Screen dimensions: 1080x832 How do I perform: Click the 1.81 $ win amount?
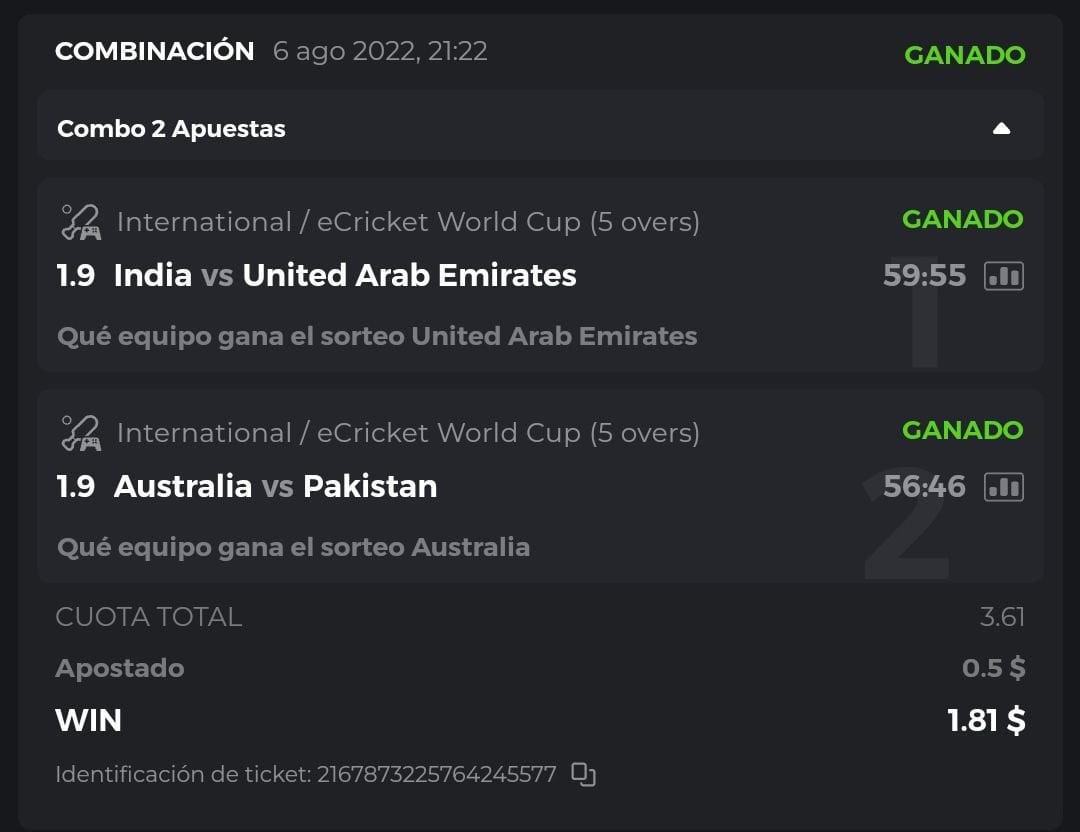pyautogui.click(x=986, y=720)
